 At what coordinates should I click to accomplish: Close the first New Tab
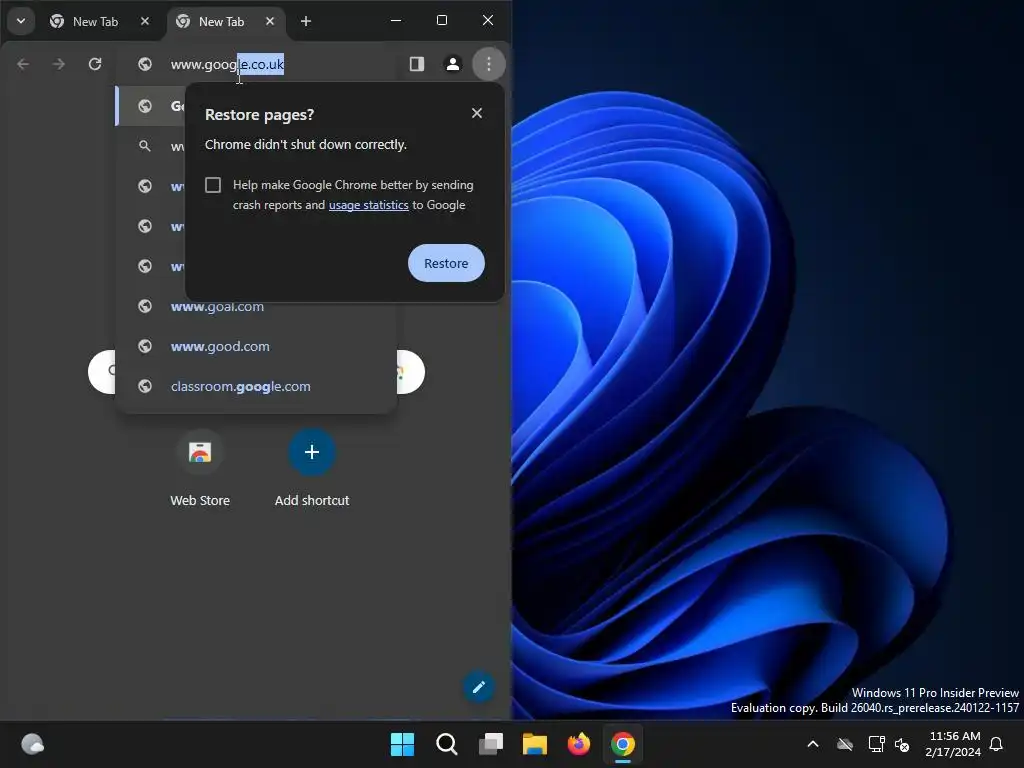point(145,22)
